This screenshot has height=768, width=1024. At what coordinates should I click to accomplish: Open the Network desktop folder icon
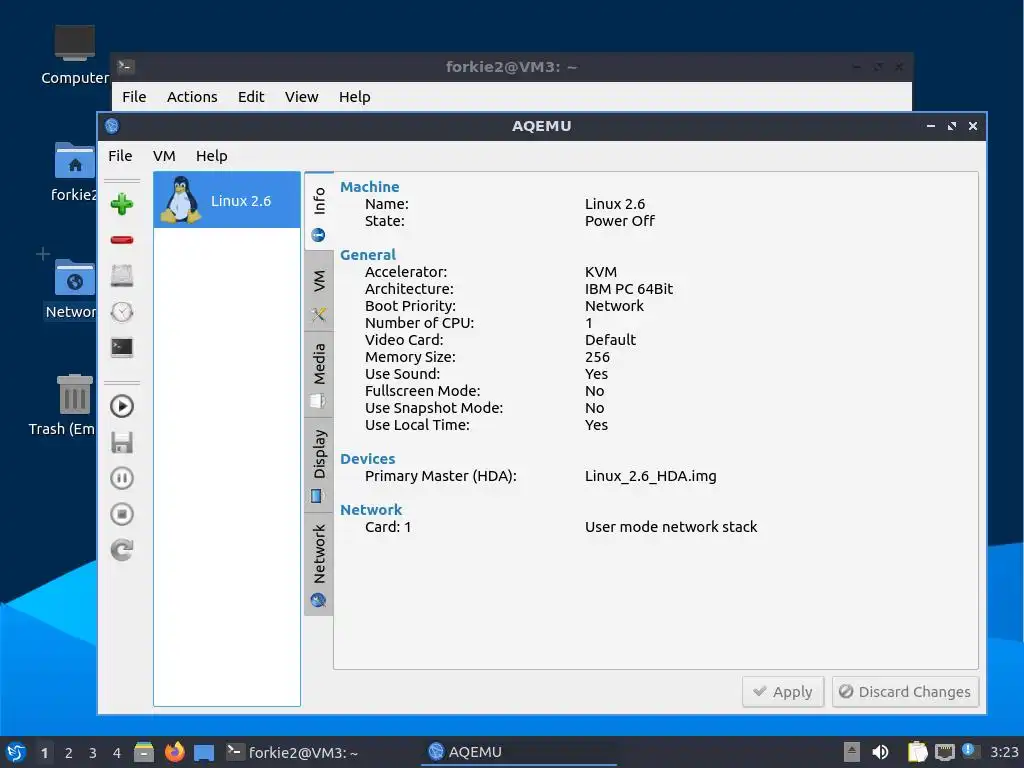(73, 289)
